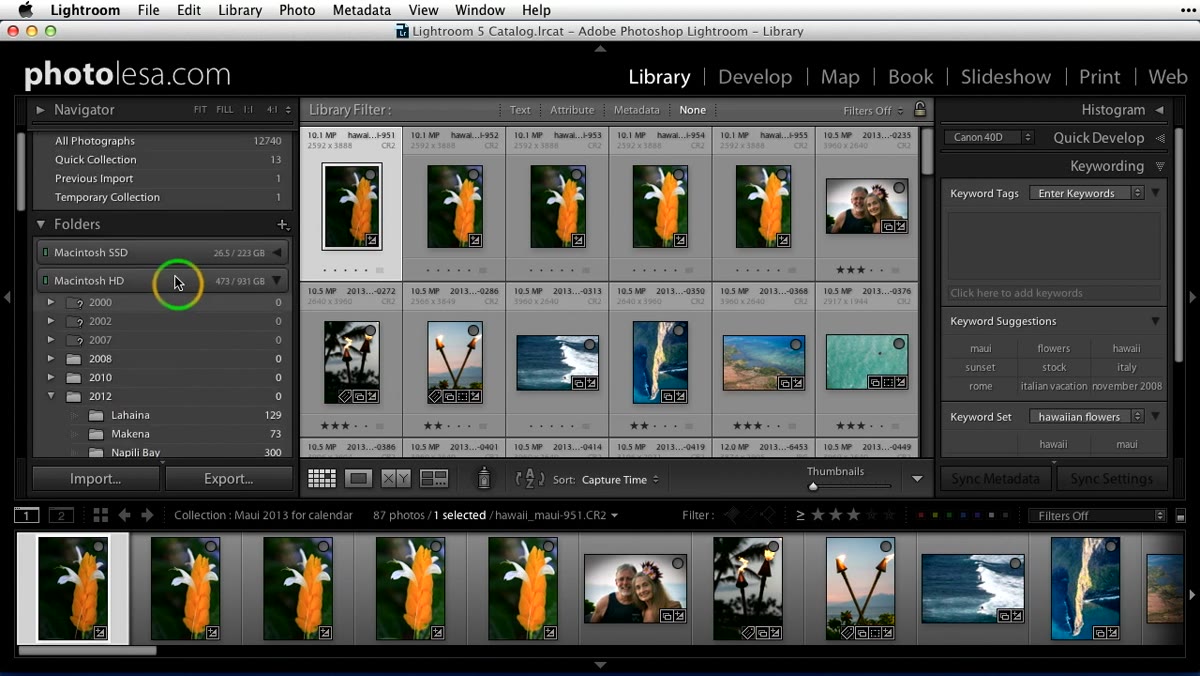Open the Enter Keywords dropdown

[1087, 193]
